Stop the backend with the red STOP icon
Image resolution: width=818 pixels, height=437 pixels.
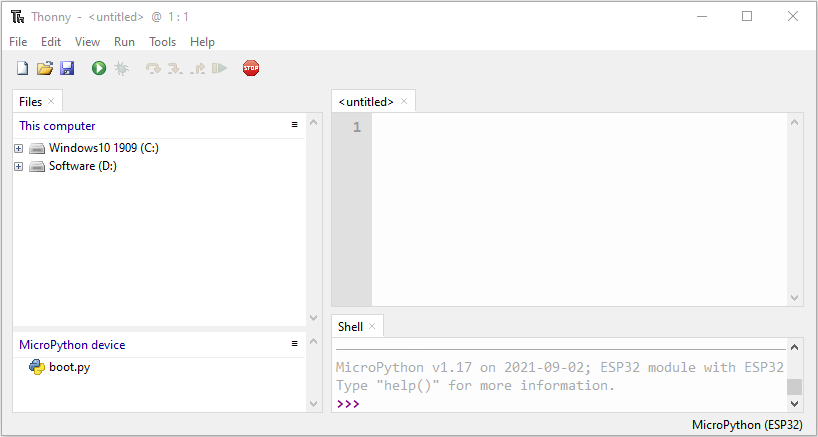coord(251,68)
